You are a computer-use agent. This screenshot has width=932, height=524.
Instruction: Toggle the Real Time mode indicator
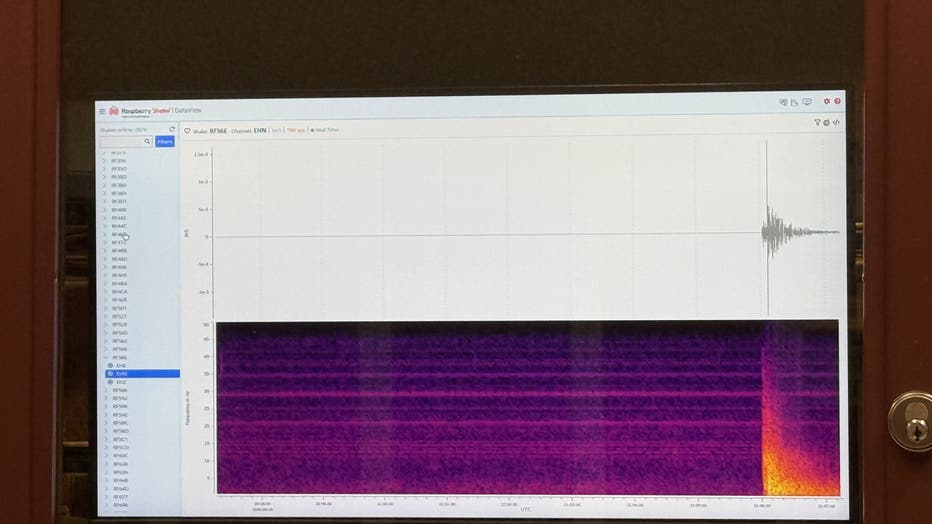(325, 130)
